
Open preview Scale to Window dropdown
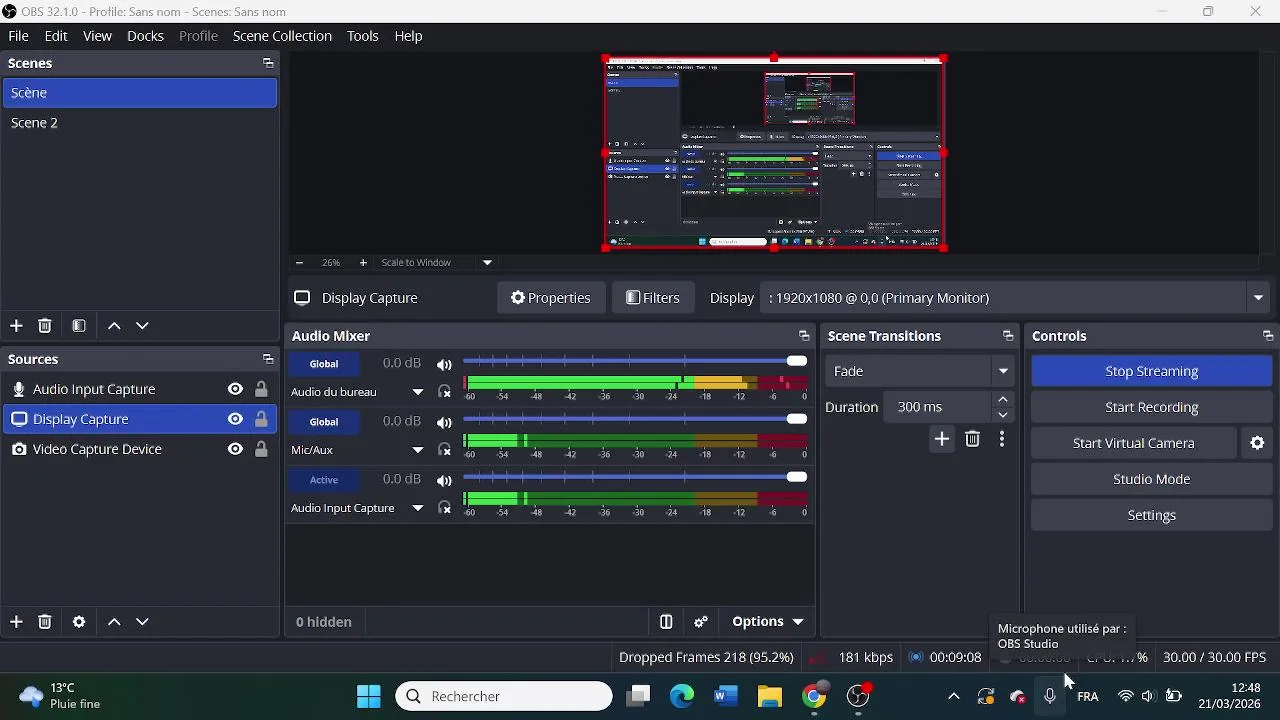(487, 263)
